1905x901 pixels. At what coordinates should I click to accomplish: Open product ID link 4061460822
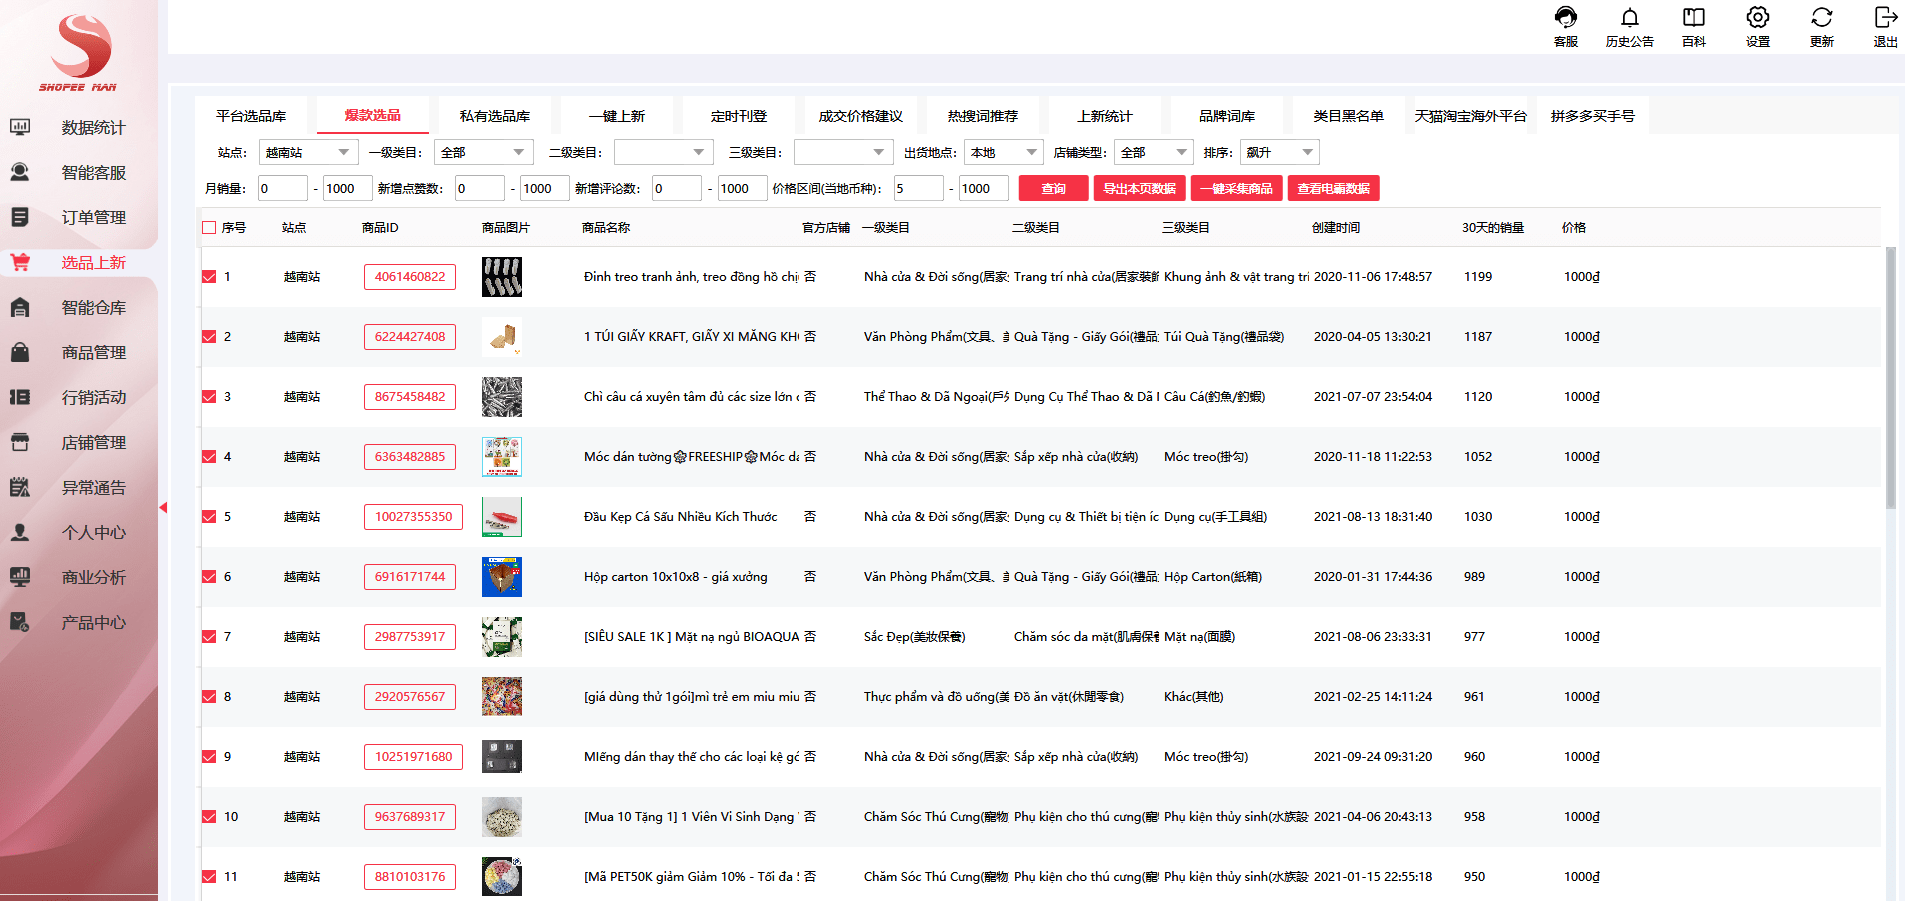point(409,276)
